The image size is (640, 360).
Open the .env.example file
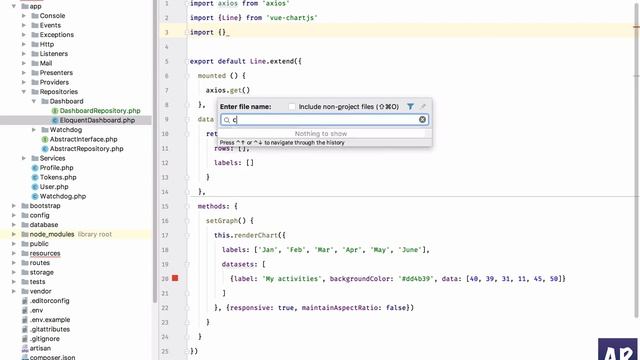pos(50,320)
